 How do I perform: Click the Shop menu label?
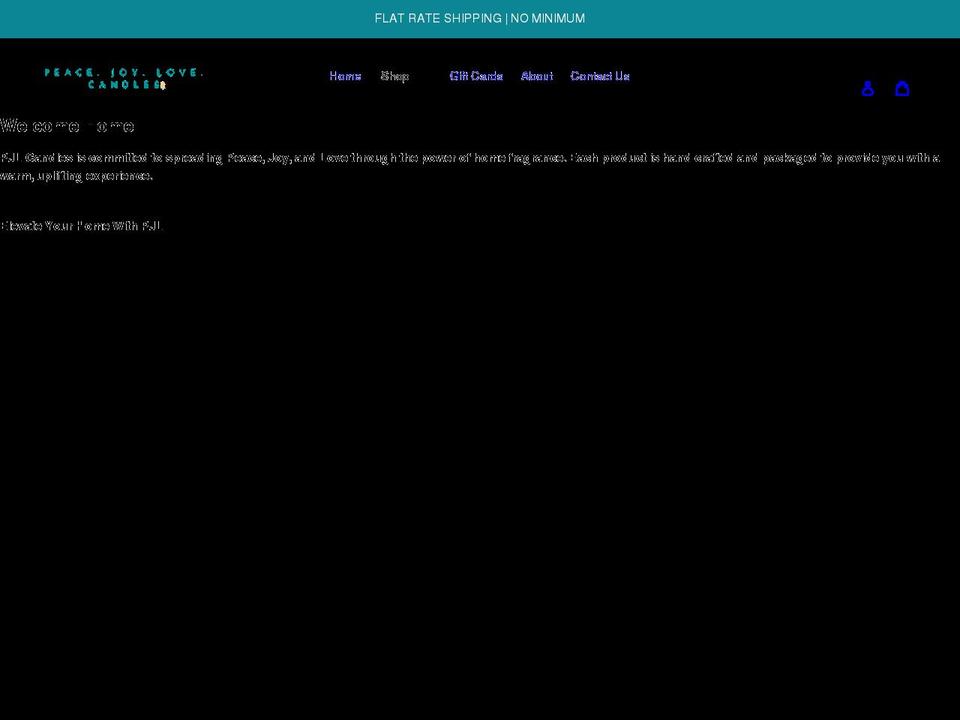tap(395, 76)
